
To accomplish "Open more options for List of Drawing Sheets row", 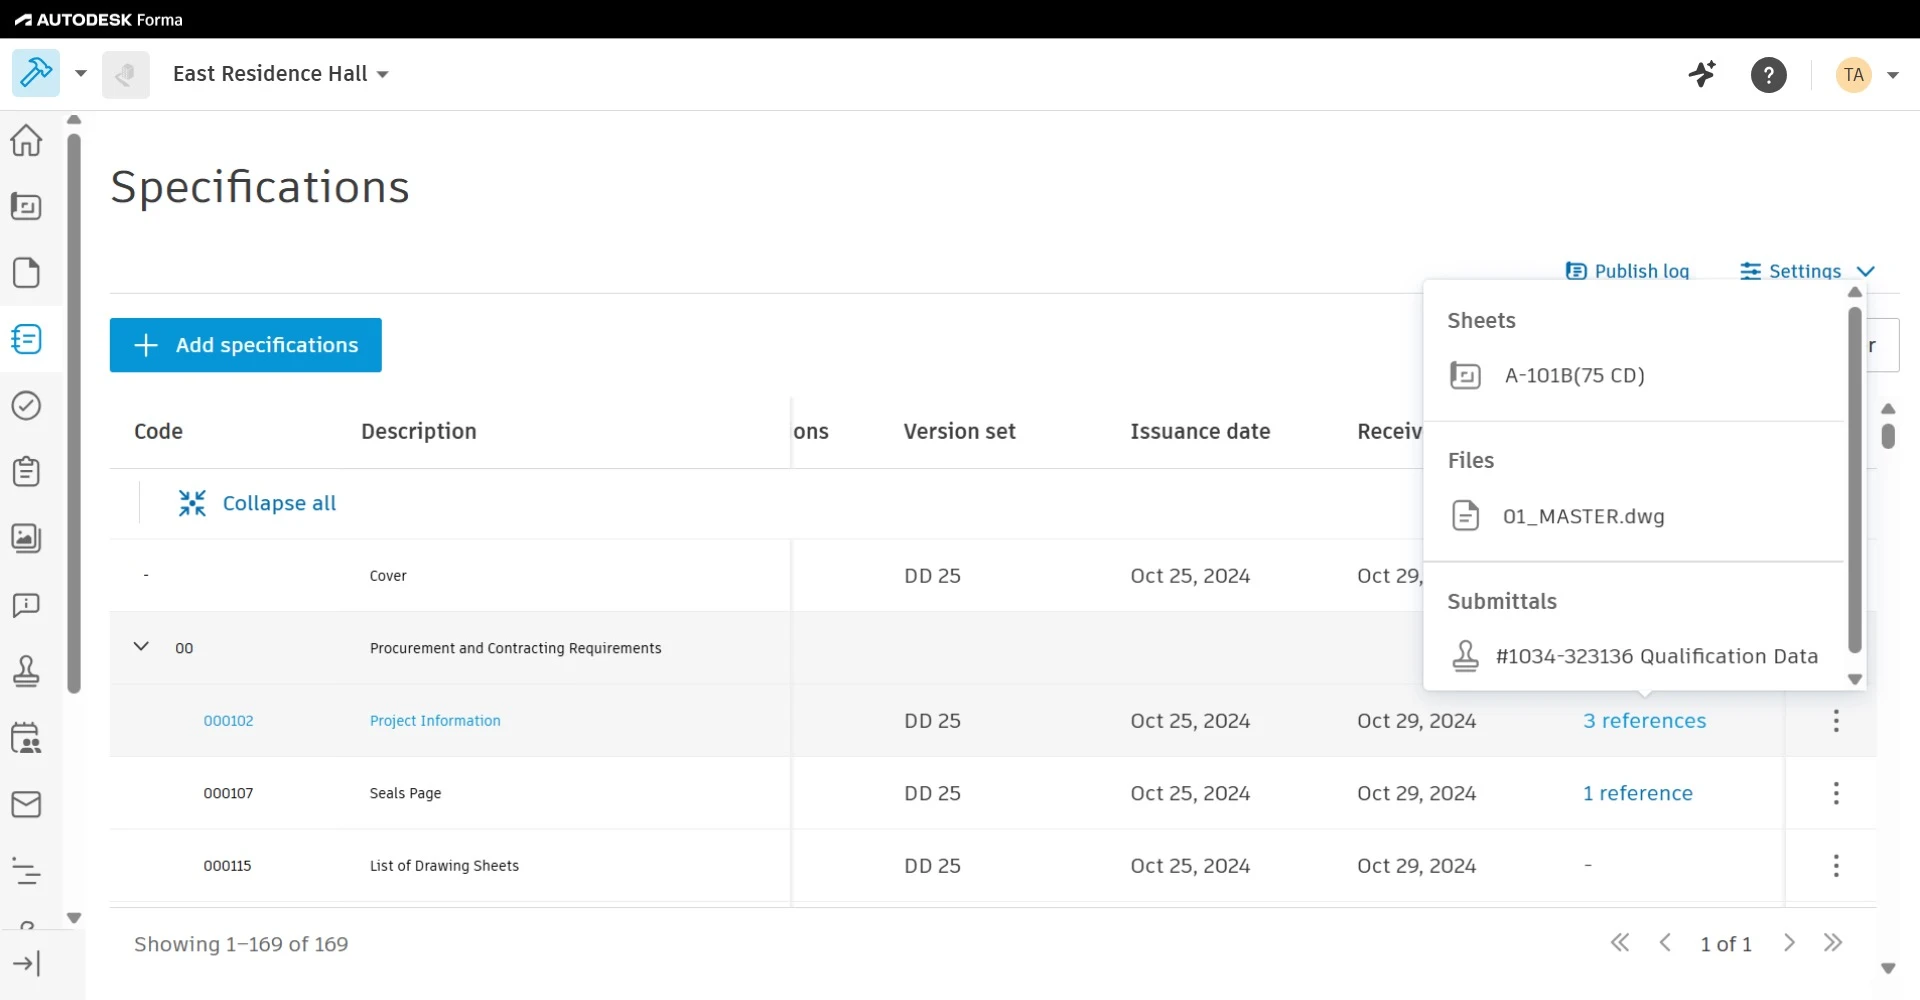I will click(x=1836, y=866).
